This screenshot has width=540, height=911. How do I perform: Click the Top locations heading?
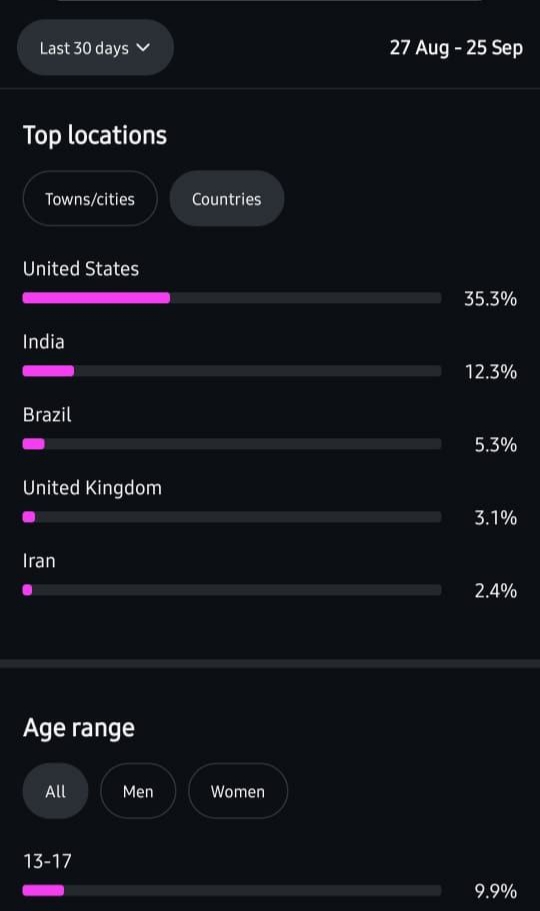pyautogui.click(x=95, y=135)
